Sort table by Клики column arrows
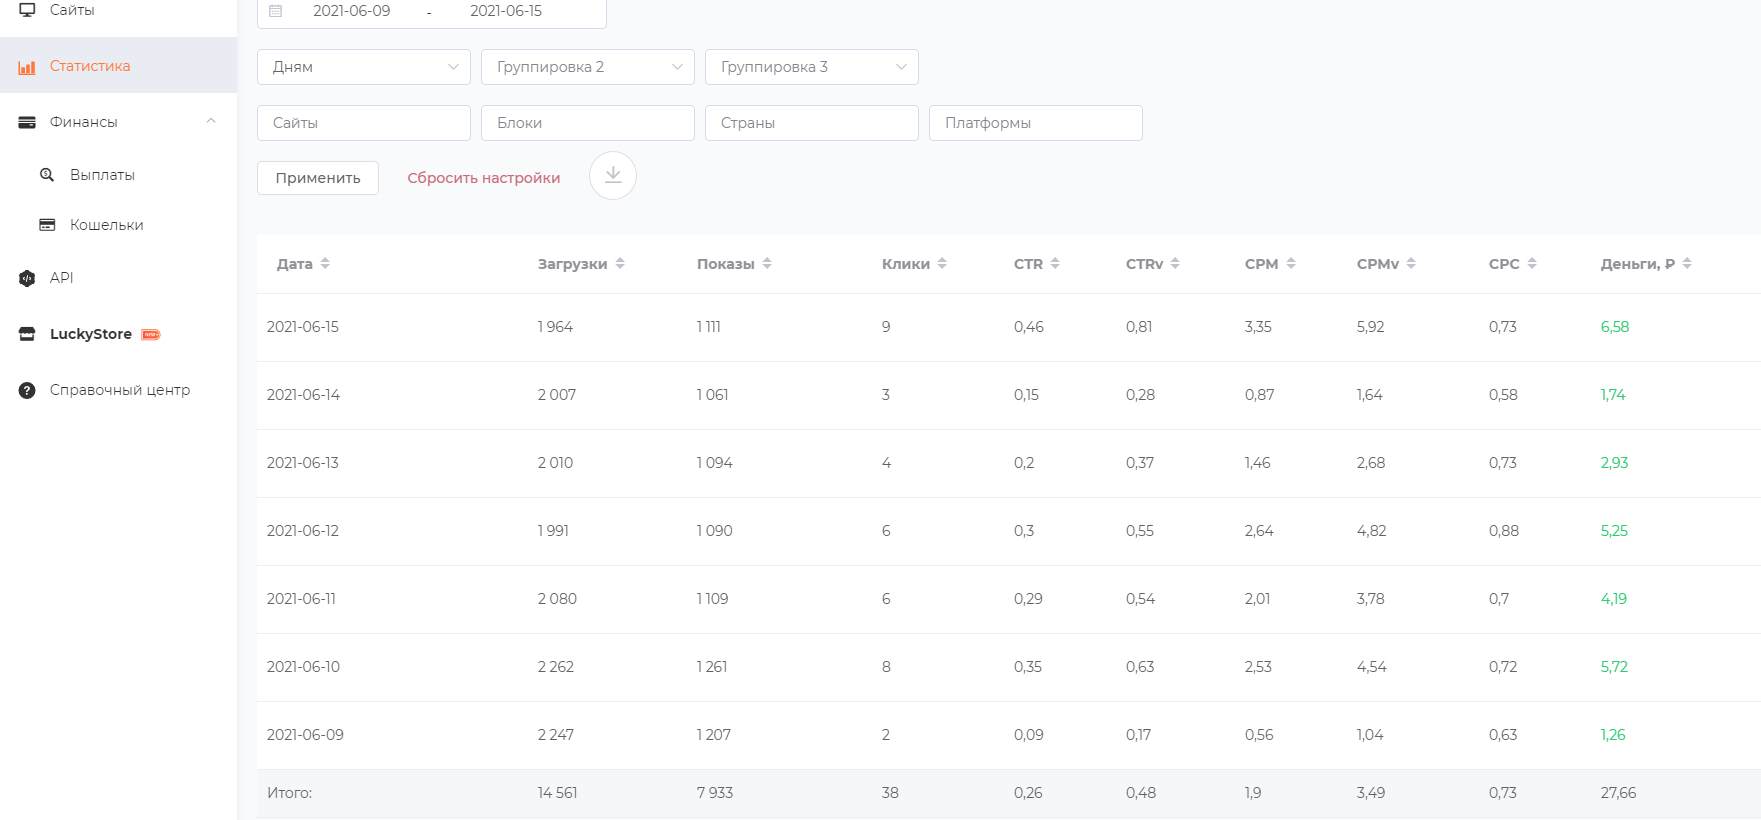Image resolution: width=1761 pixels, height=820 pixels. point(942,264)
